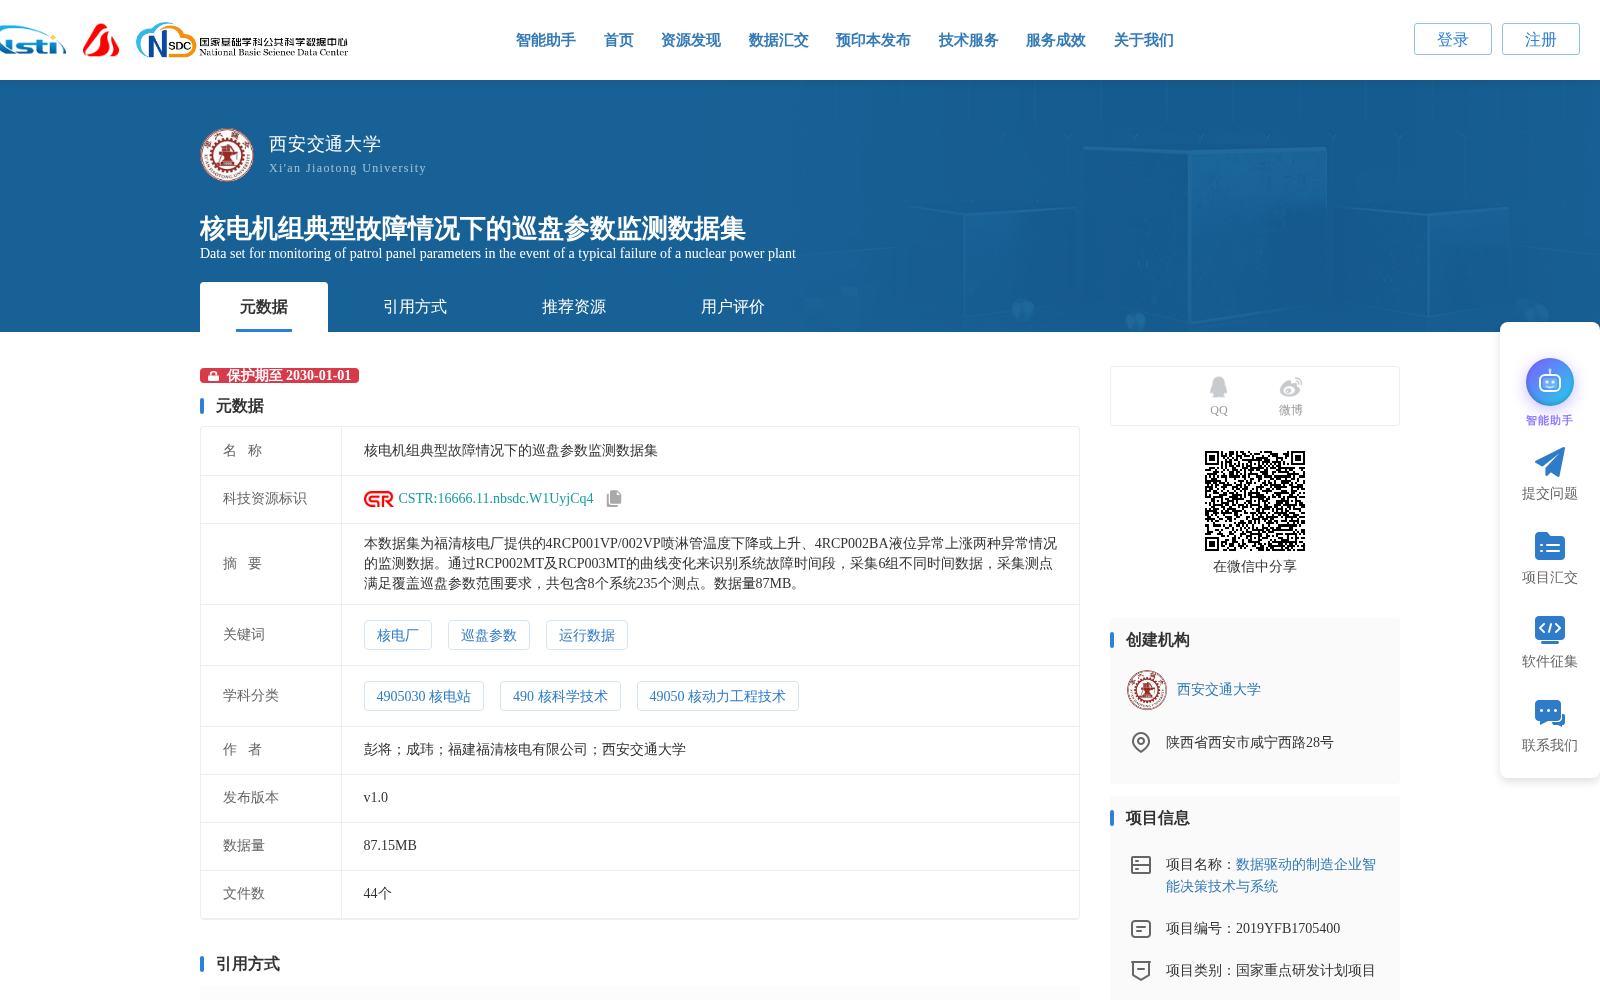Viewport: 1600px width, 1000px height.
Task: Click the 登录 button
Action: pyautogui.click(x=1453, y=39)
